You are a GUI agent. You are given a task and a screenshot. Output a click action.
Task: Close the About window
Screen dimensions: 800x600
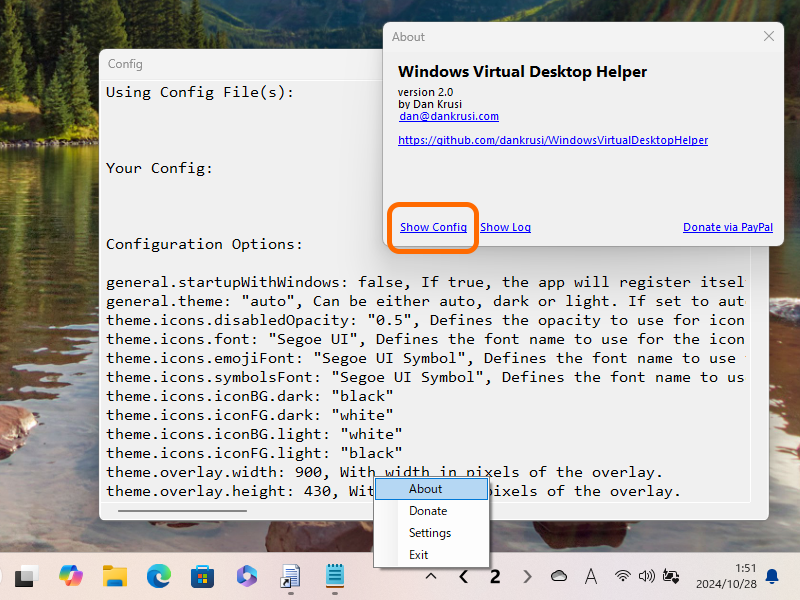(x=769, y=36)
